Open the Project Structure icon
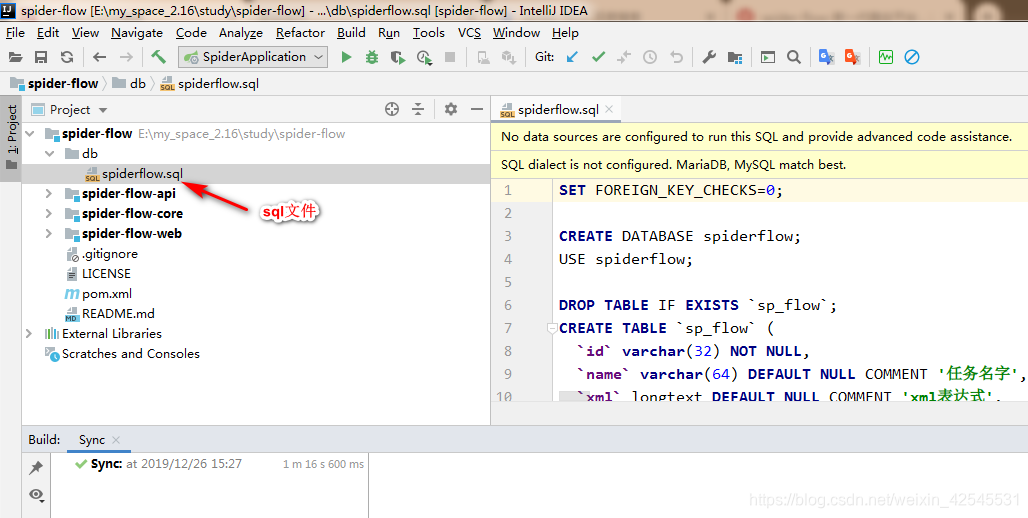The image size is (1028, 518). tap(735, 58)
